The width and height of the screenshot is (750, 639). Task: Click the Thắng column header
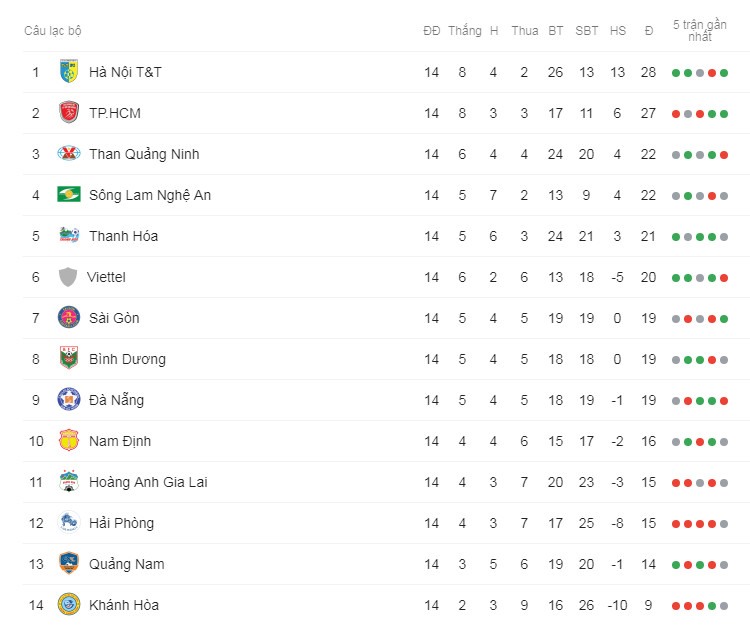click(x=464, y=31)
